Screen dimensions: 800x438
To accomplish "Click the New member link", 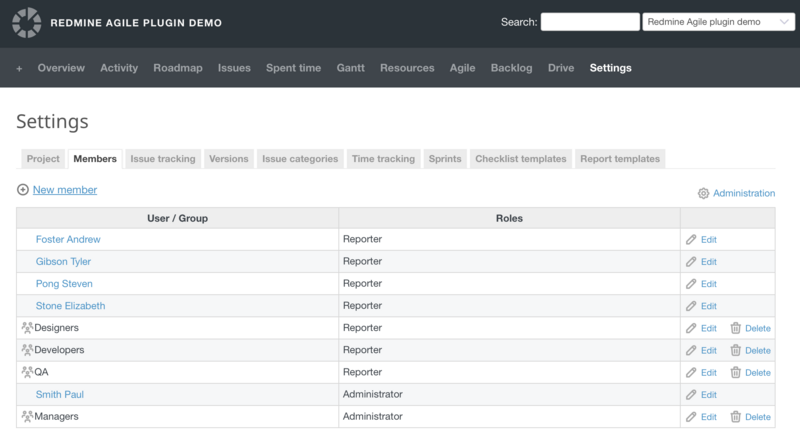I will (x=65, y=190).
